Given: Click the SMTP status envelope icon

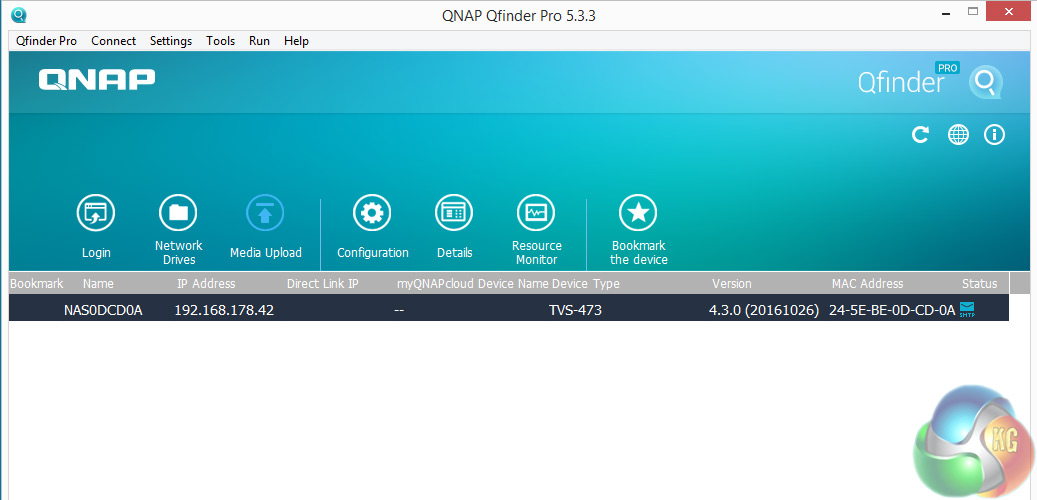Looking at the screenshot, I should [968, 310].
